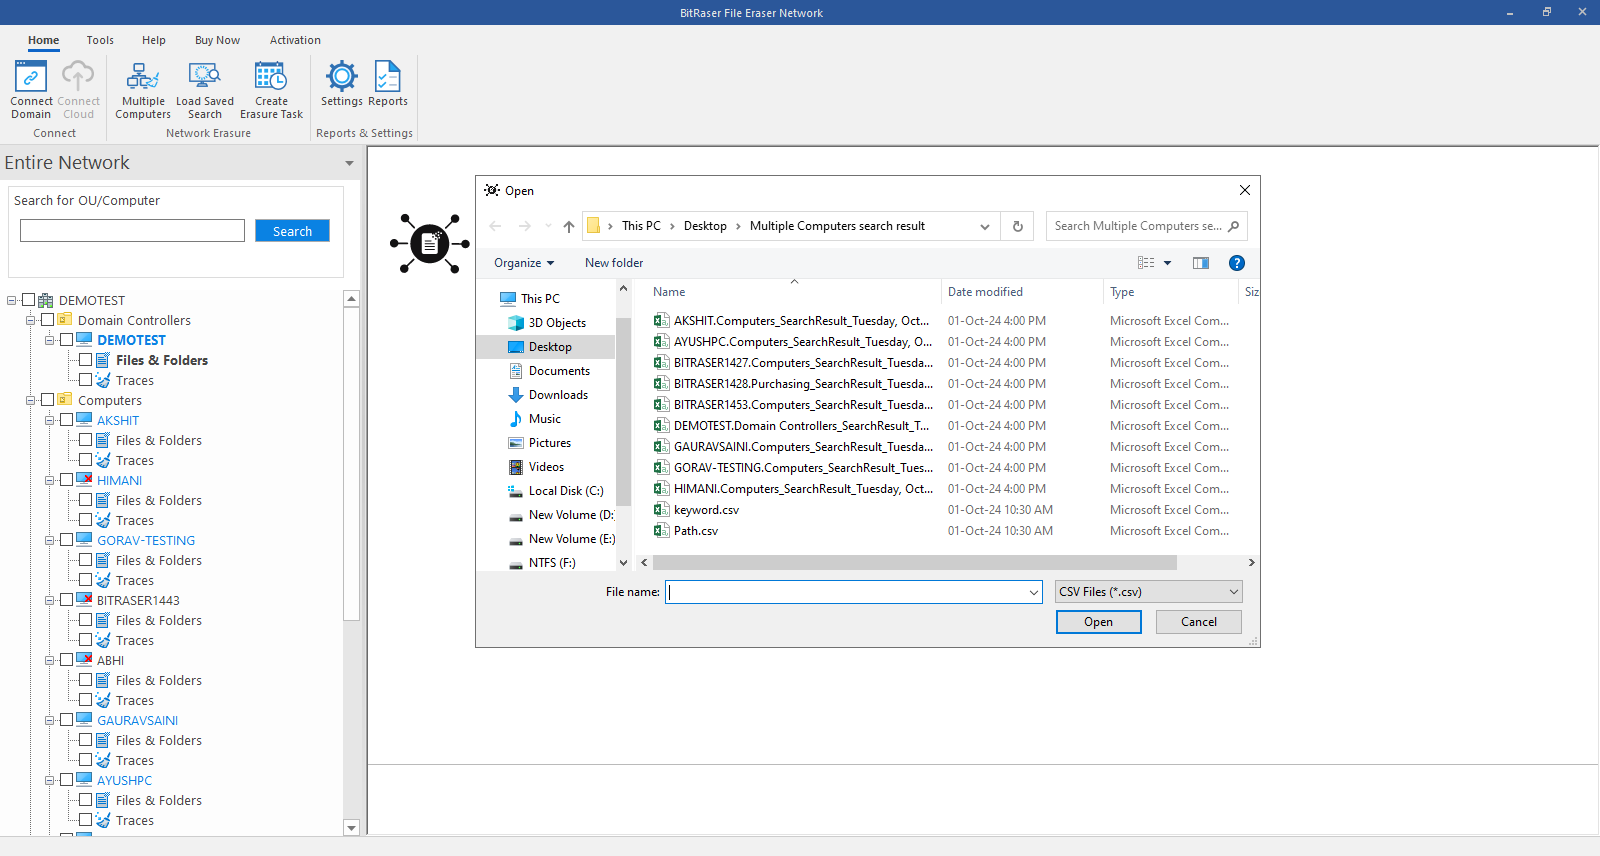Check the Domain Controllers checkbox
The height and width of the screenshot is (856, 1600).
click(x=47, y=320)
